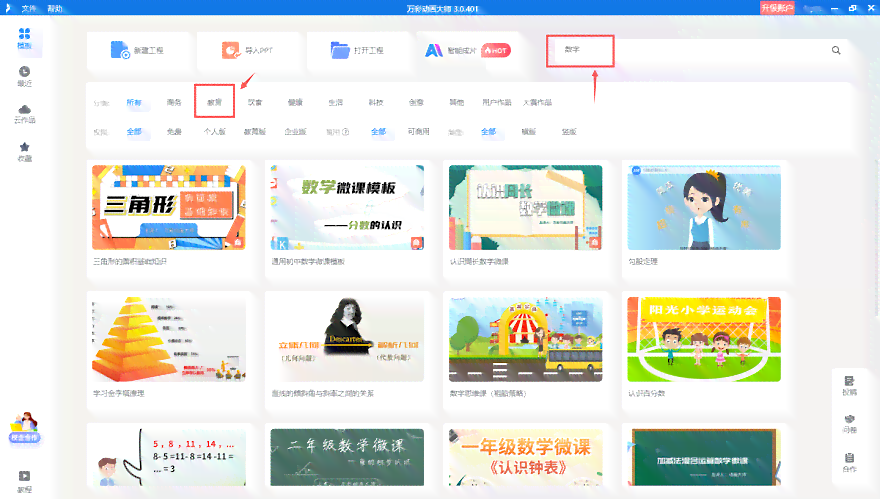The height and width of the screenshot is (499, 880).
Task: Click the 升级账户 upgrade account button
Action: 777,8
